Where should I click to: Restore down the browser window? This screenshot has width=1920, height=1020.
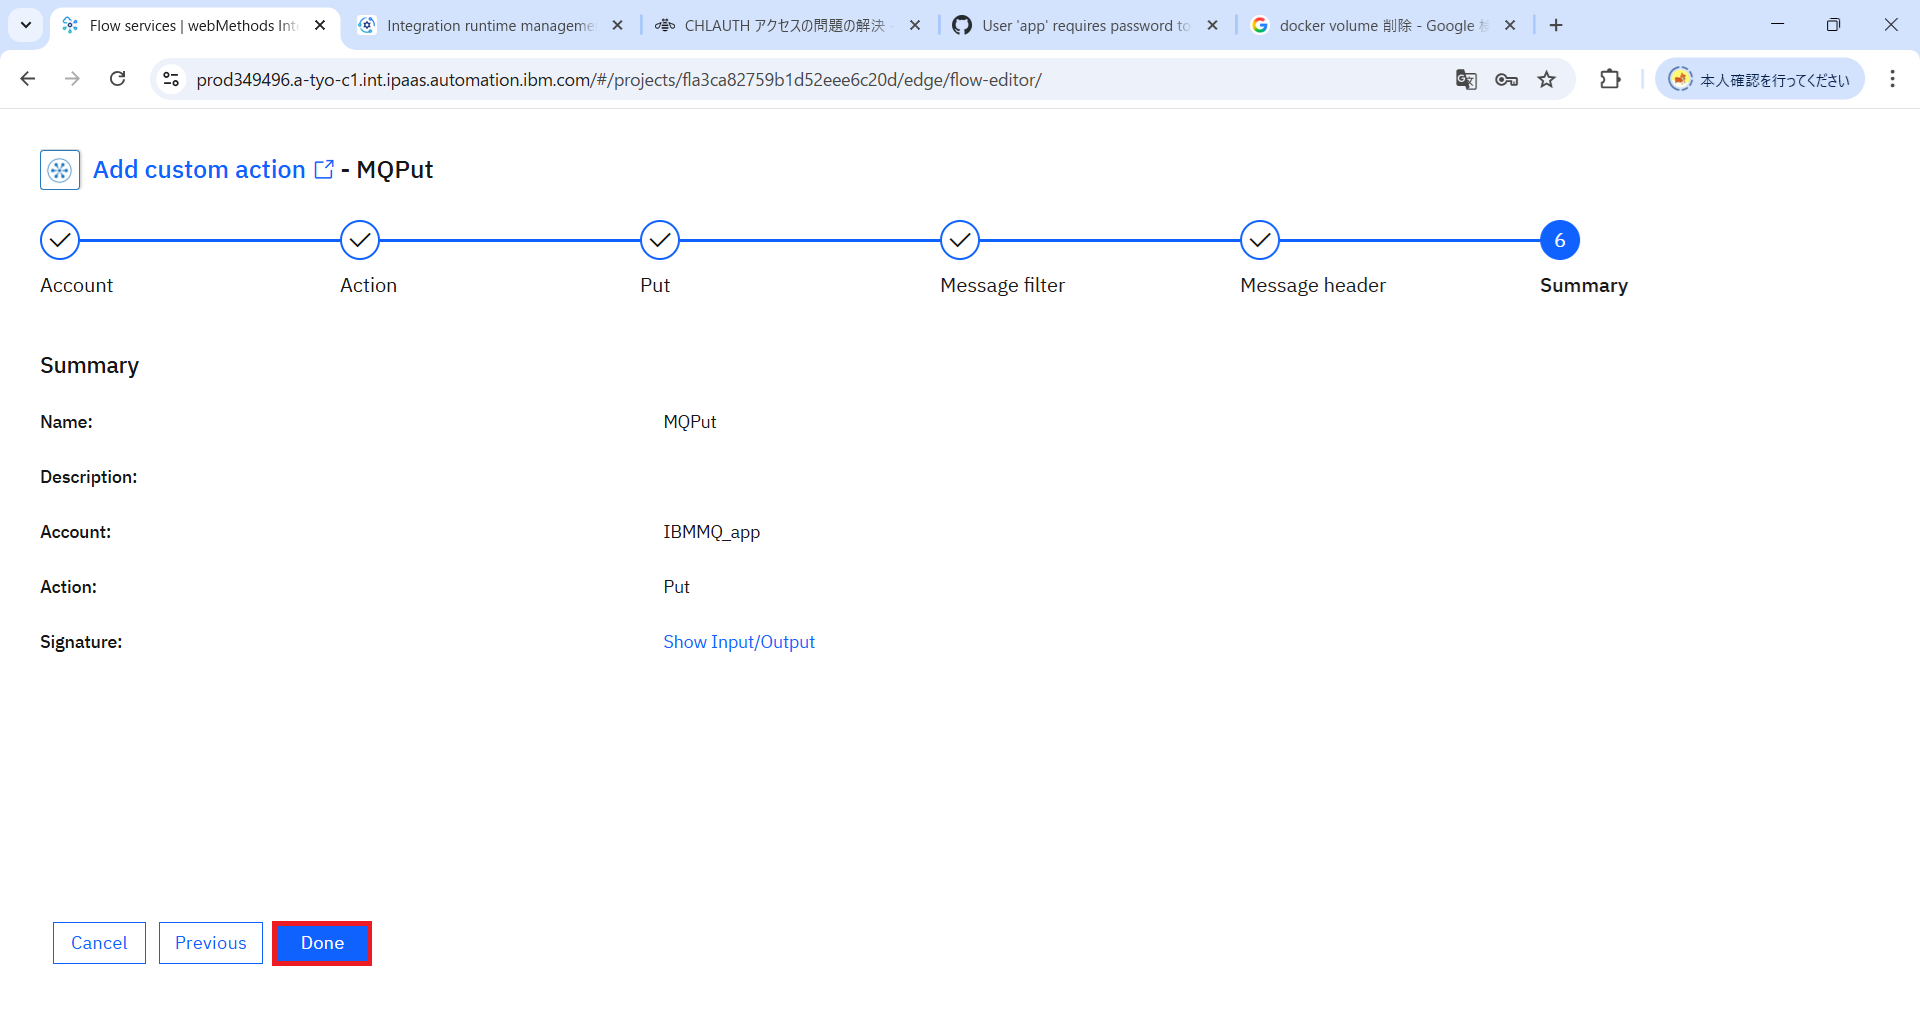click(x=1833, y=24)
